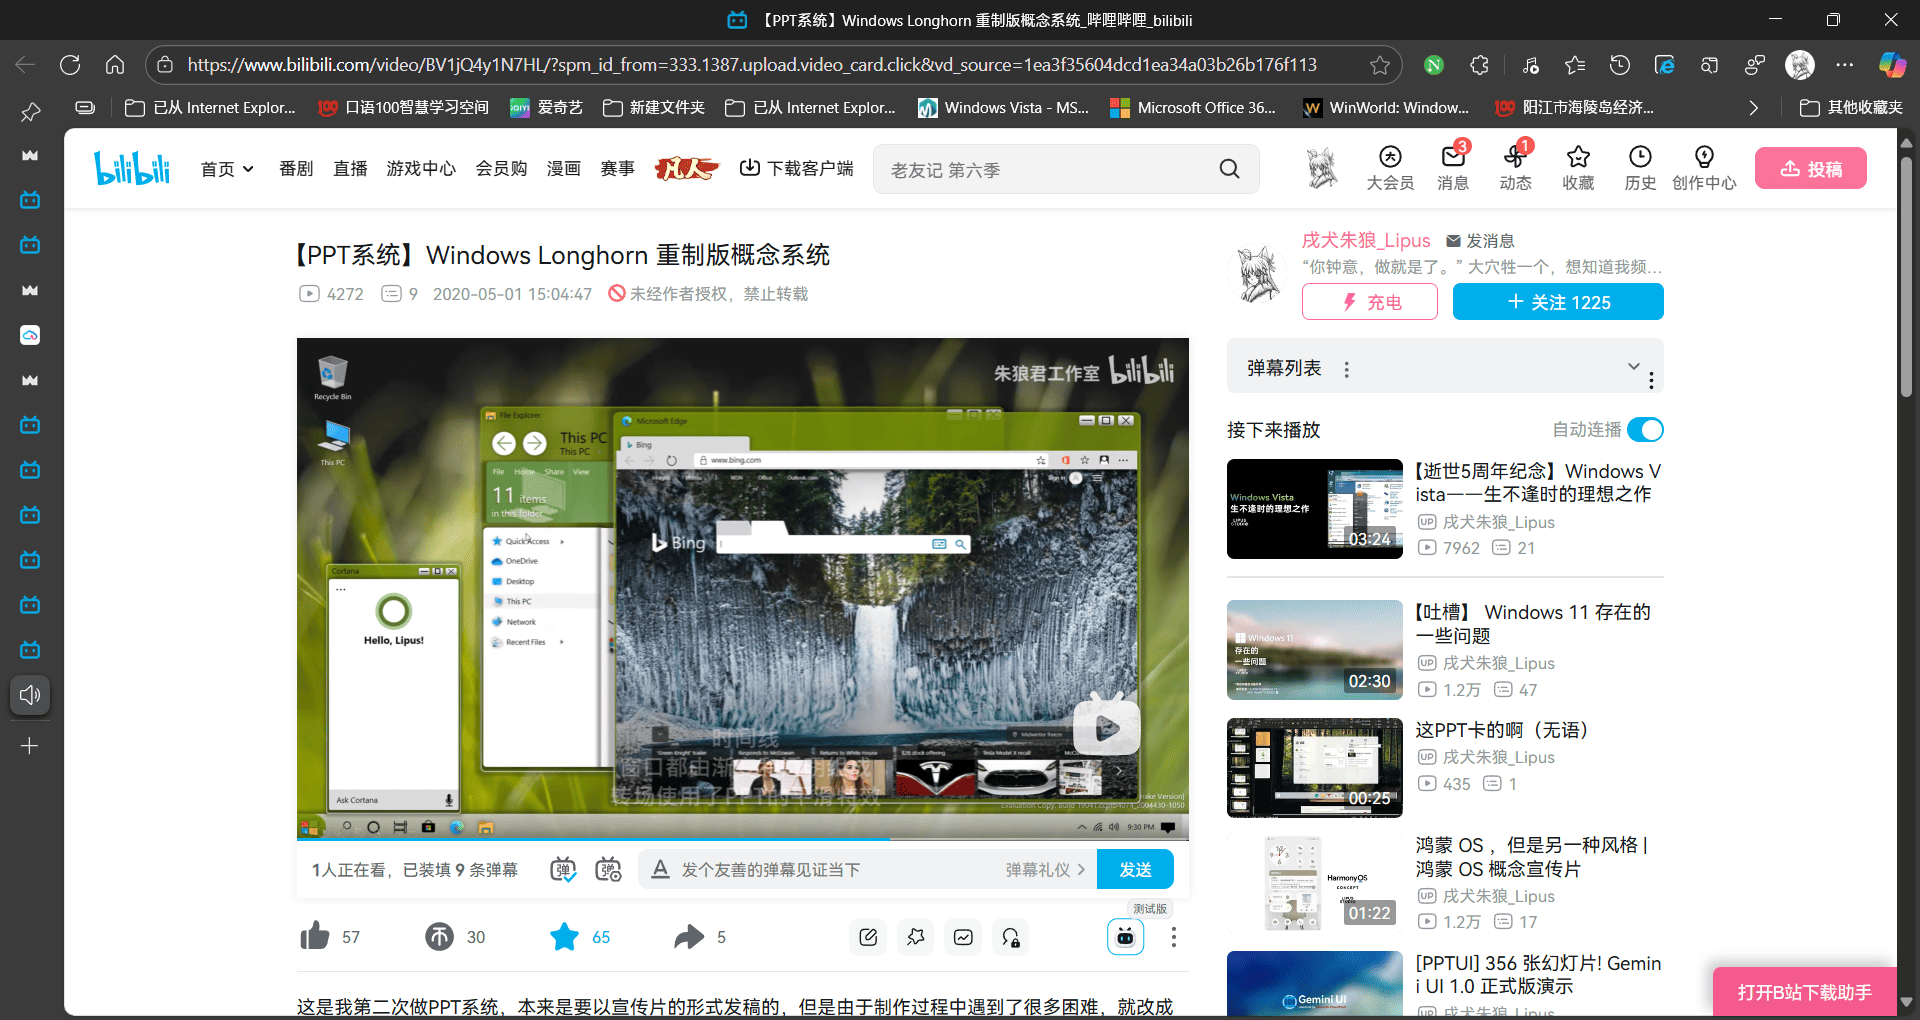Open the browser extensions puzzle icon

coord(1479,65)
